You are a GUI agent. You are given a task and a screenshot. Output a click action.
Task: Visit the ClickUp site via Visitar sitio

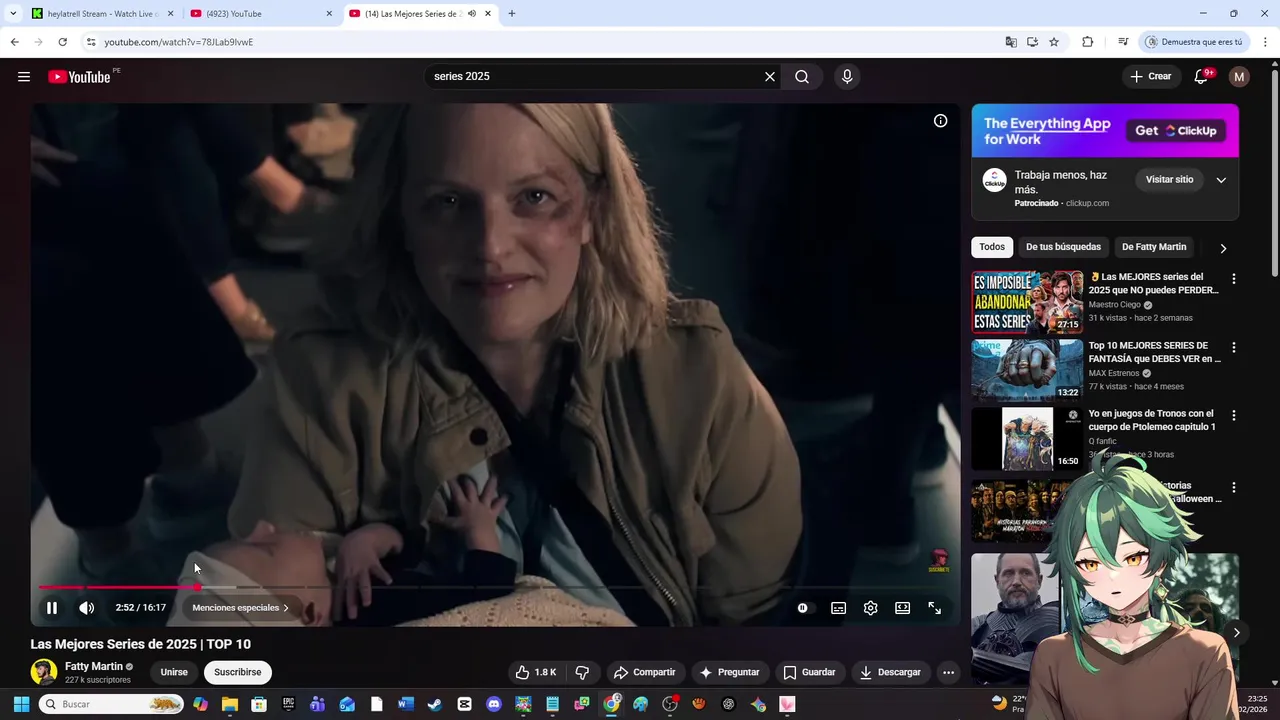click(1170, 179)
